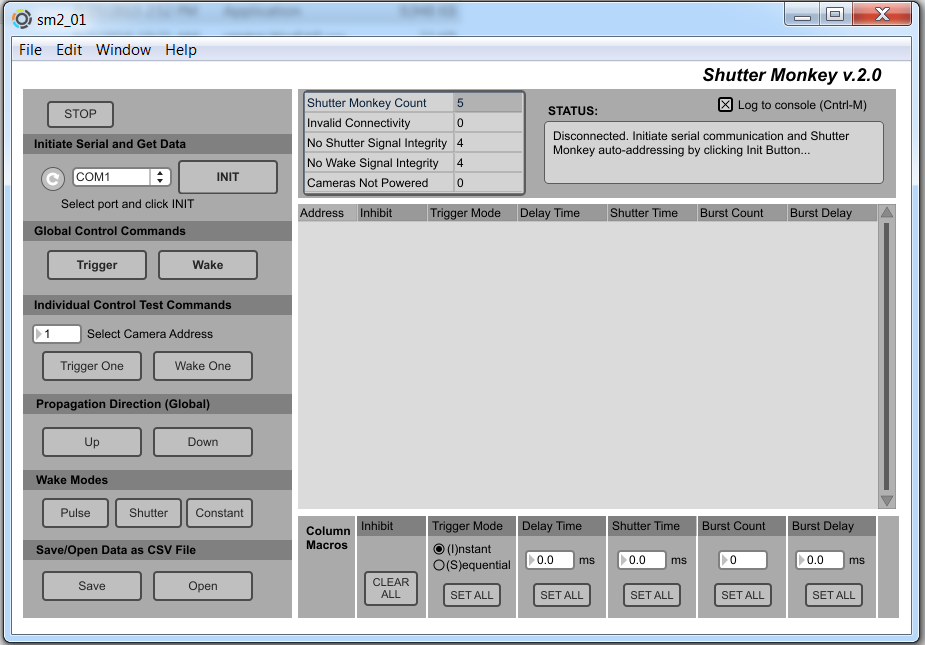Choose Pulse wake mode
Image resolution: width=925 pixels, height=645 pixels.
pyautogui.click(x=76, y=513)
